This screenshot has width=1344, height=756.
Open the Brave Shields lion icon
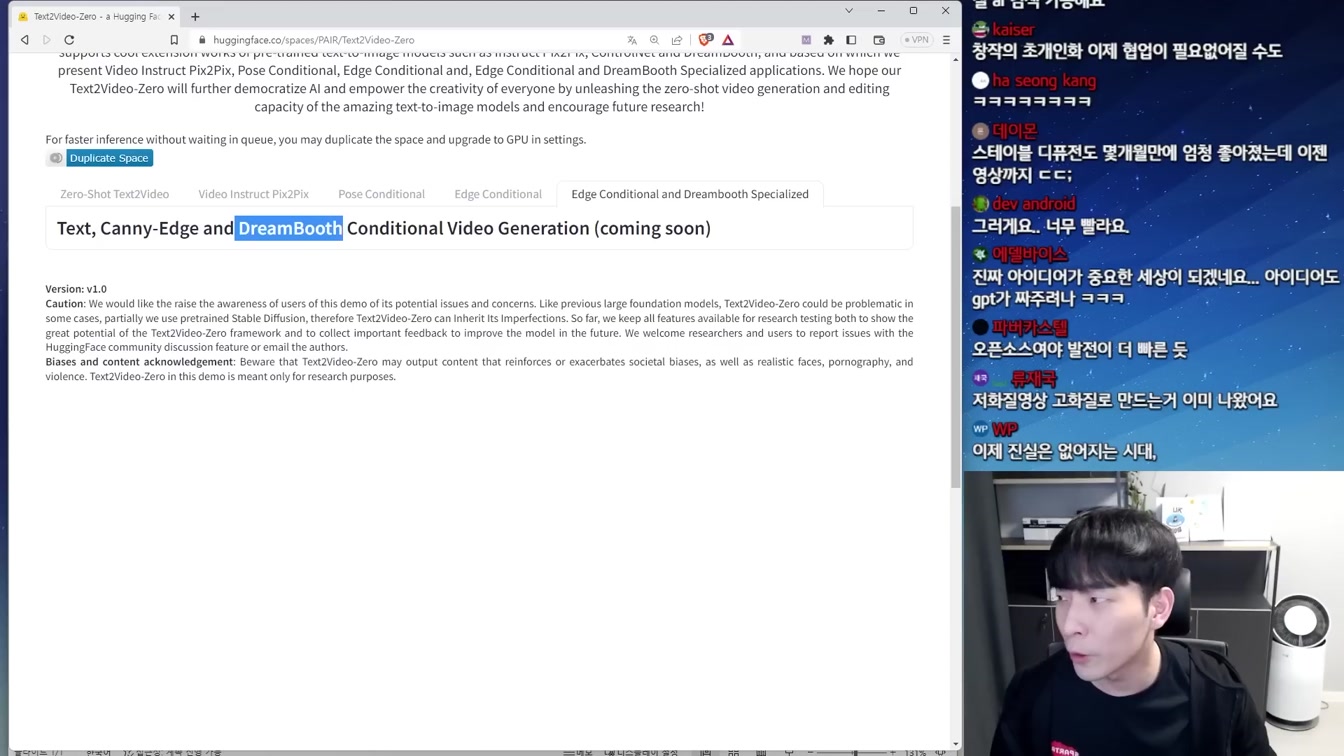click(706, 40)
